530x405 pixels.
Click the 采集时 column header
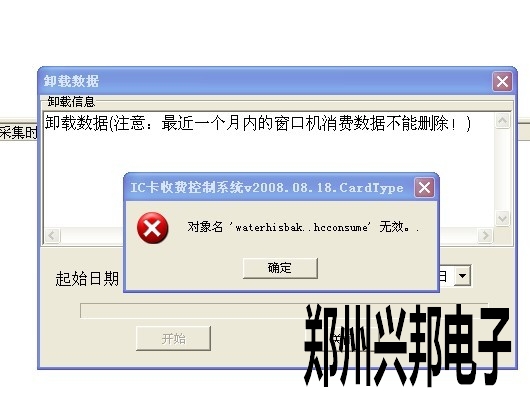tap(19, 132)
